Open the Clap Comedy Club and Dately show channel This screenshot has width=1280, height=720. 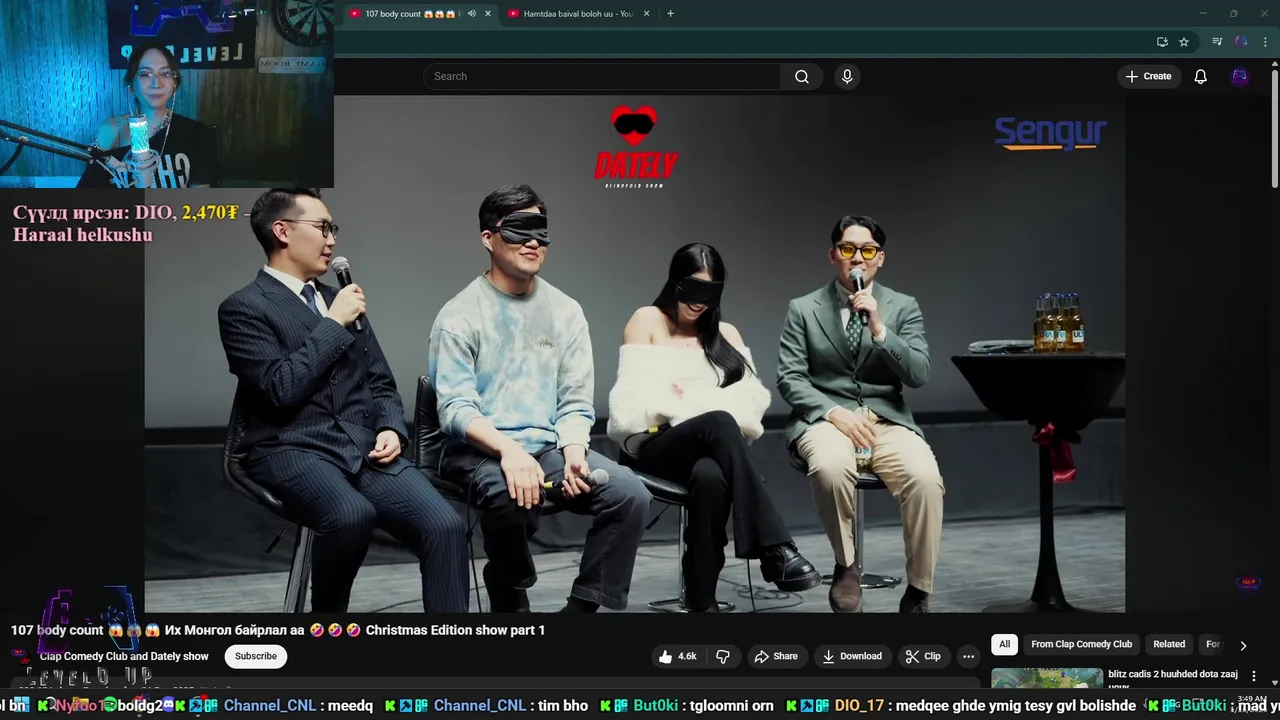point(124,656)
